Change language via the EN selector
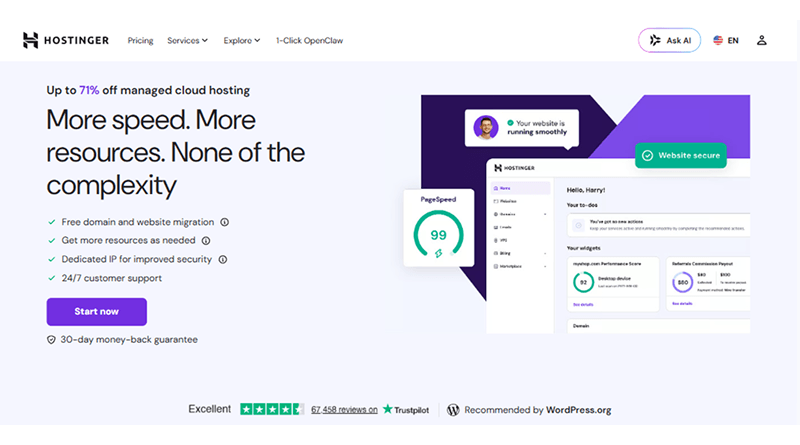 (726, 40)
